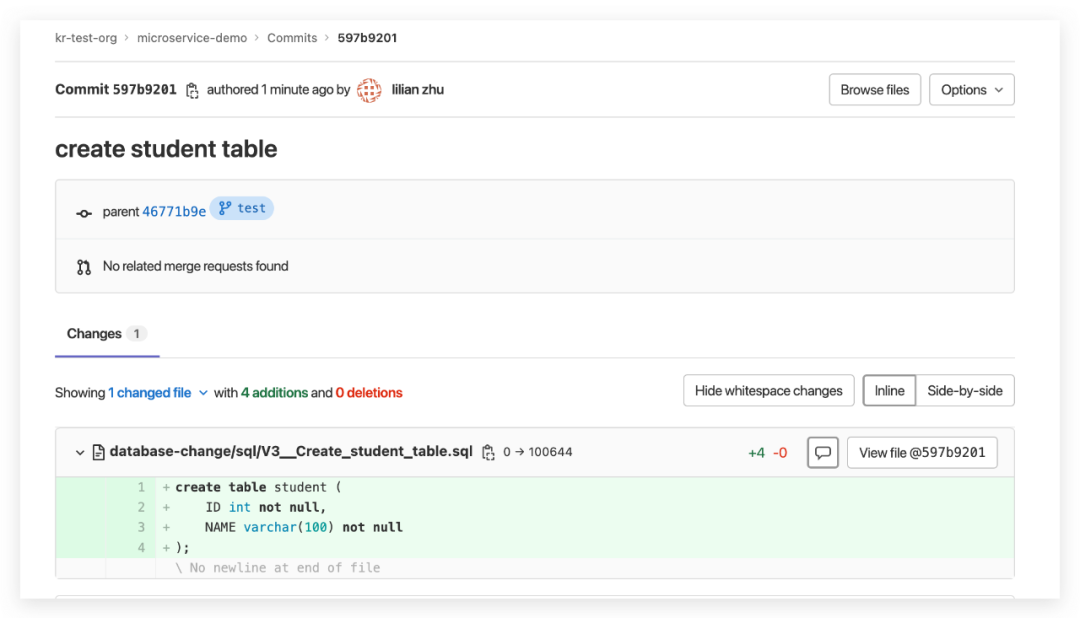Click the parent commit graph icon

tap(84, 212)
